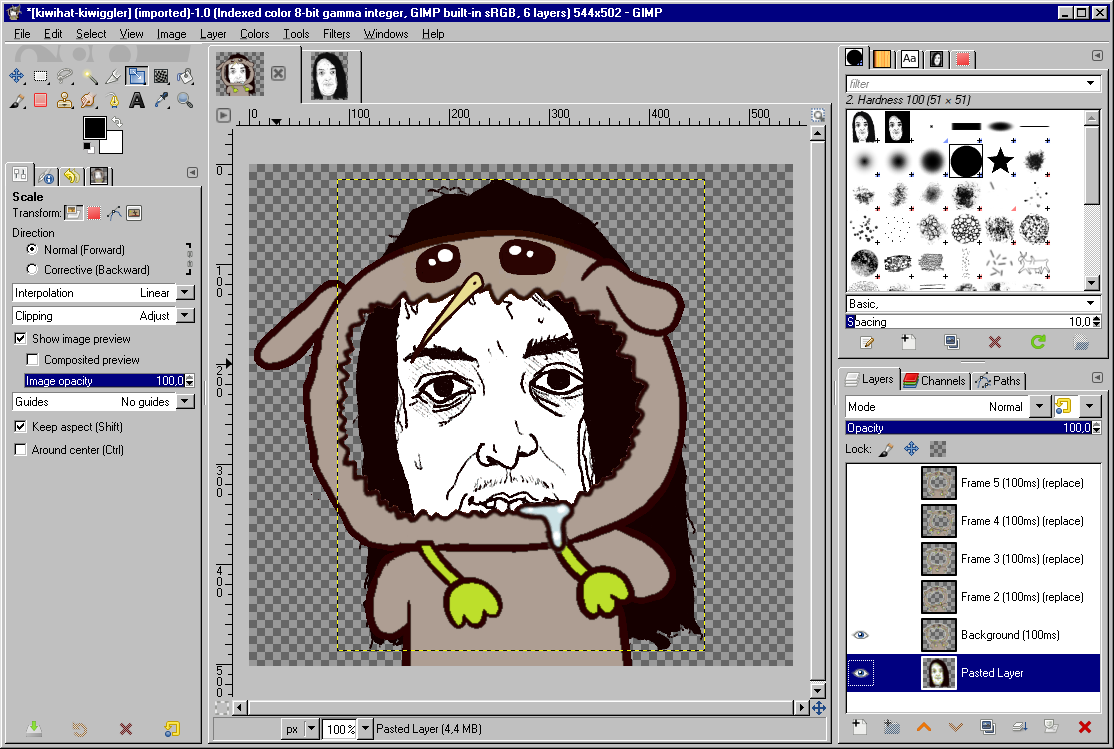Create a new layer in Layers panel

pos(860,726)
